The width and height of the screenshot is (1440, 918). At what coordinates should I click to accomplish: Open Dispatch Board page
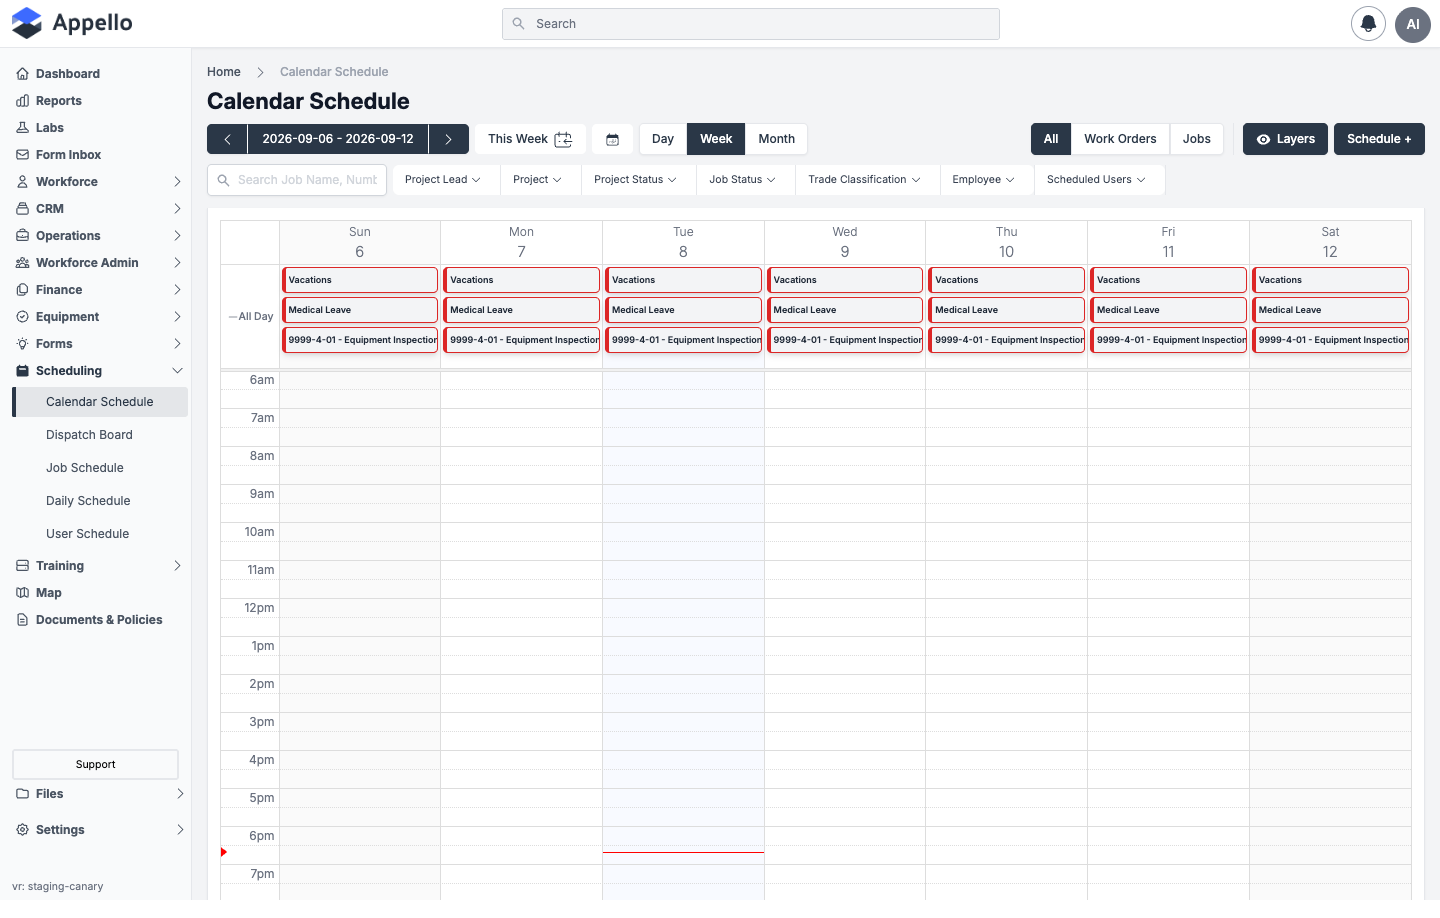89,435
